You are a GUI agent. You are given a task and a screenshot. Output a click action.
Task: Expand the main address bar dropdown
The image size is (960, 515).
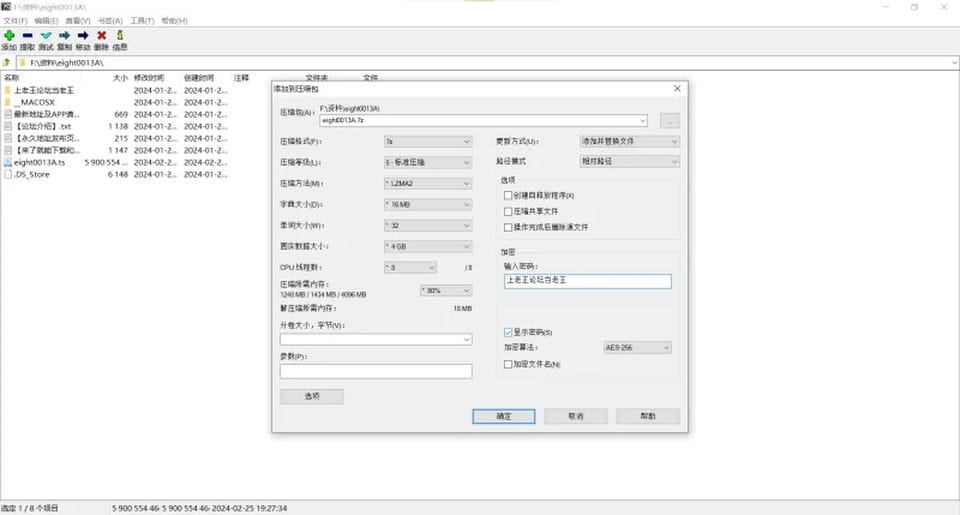tap(954, 62)
